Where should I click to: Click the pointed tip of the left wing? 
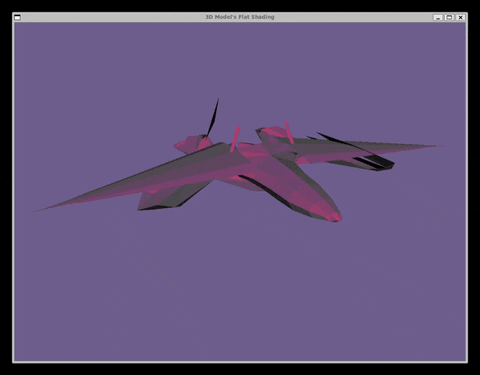pos(38,210)
